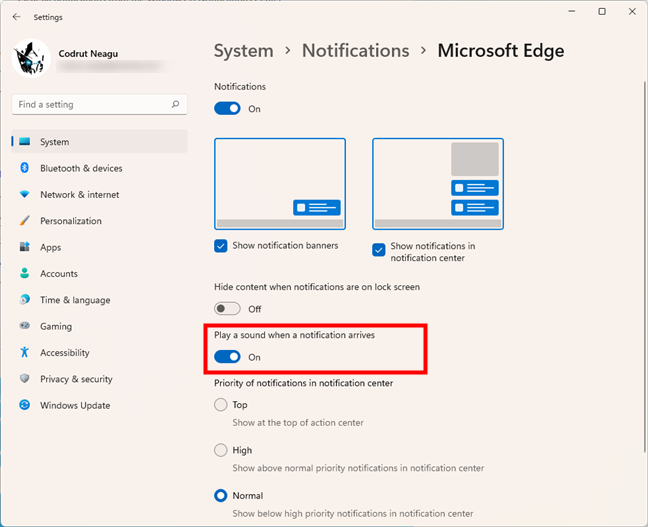
Task: Turn off Play a sound toggle
Action: tap(227, 357)
